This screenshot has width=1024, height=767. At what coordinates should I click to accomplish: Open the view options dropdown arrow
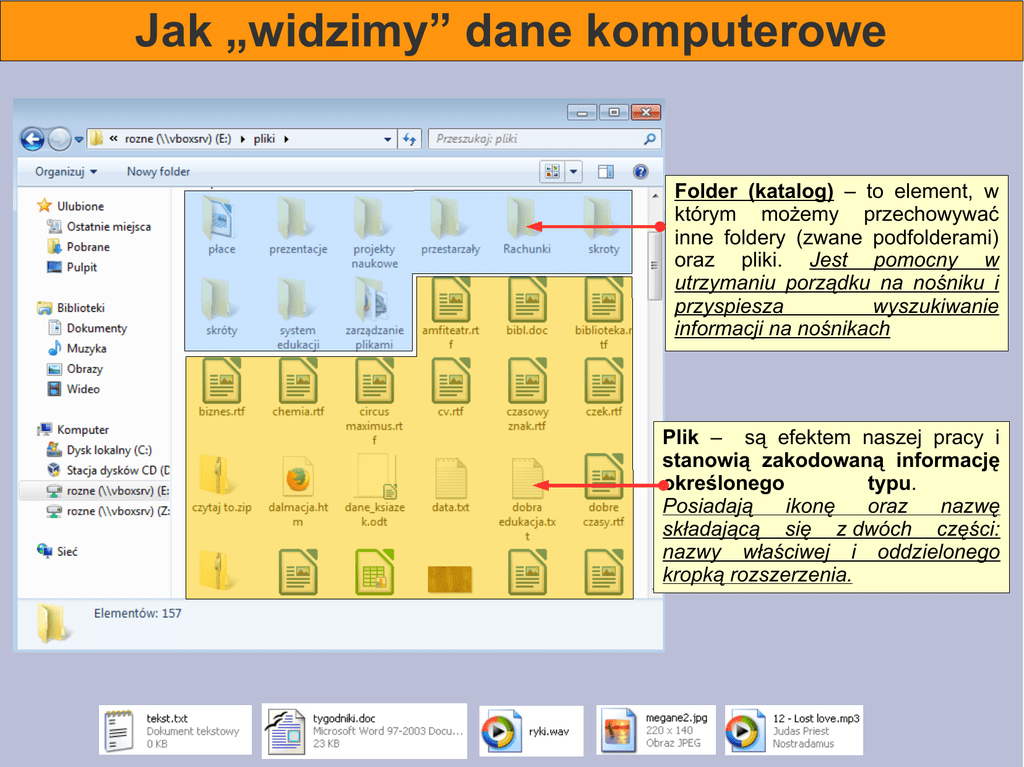tap(574, 172)
